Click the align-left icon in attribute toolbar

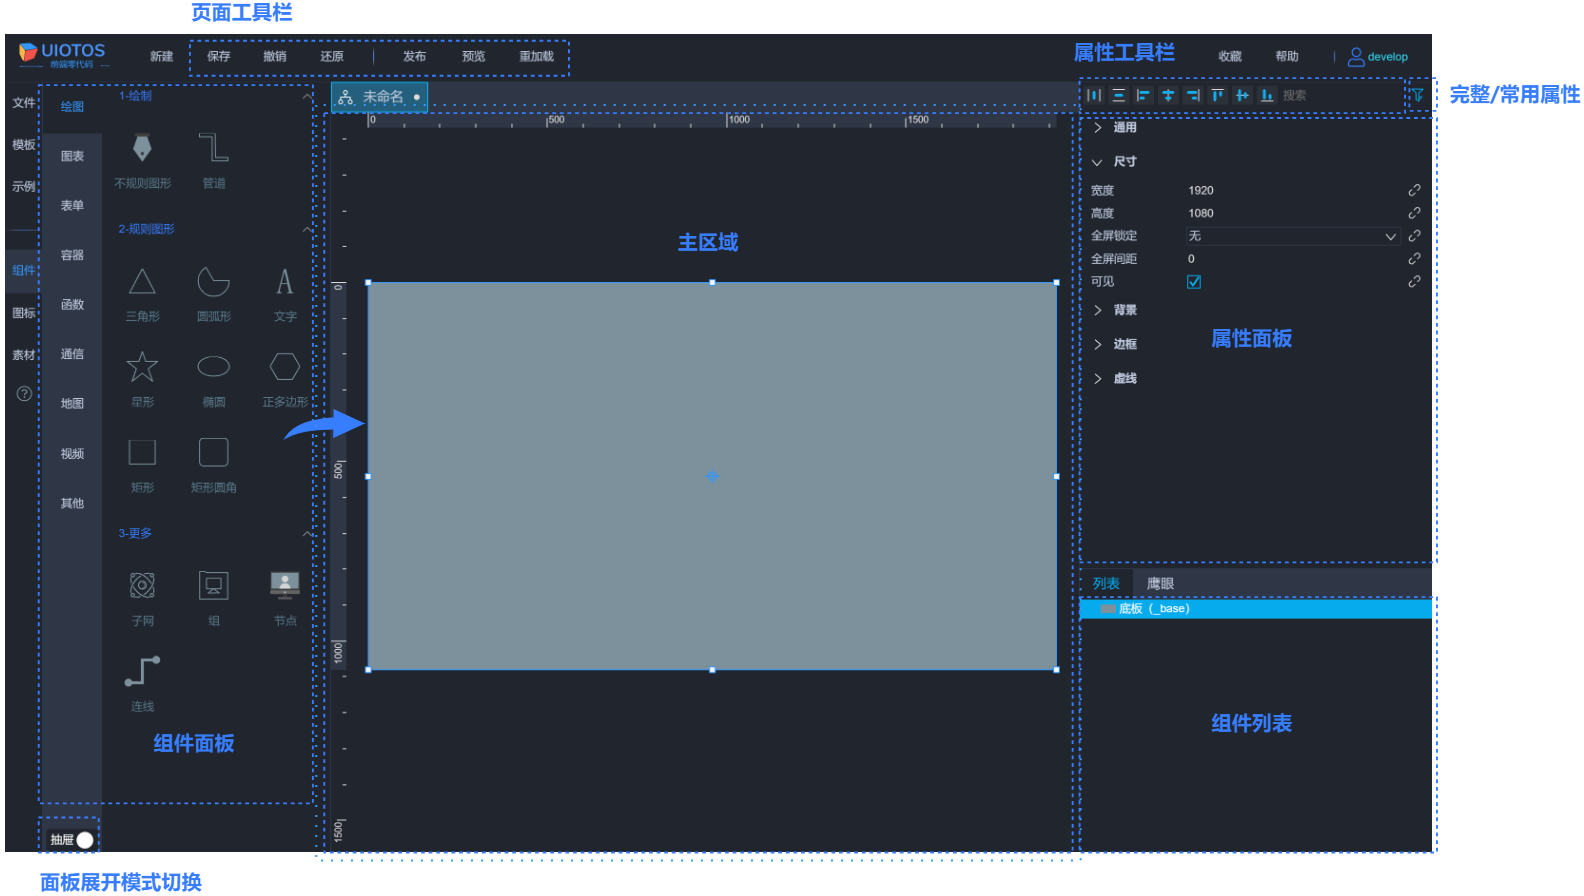[x=1143, y=95]
